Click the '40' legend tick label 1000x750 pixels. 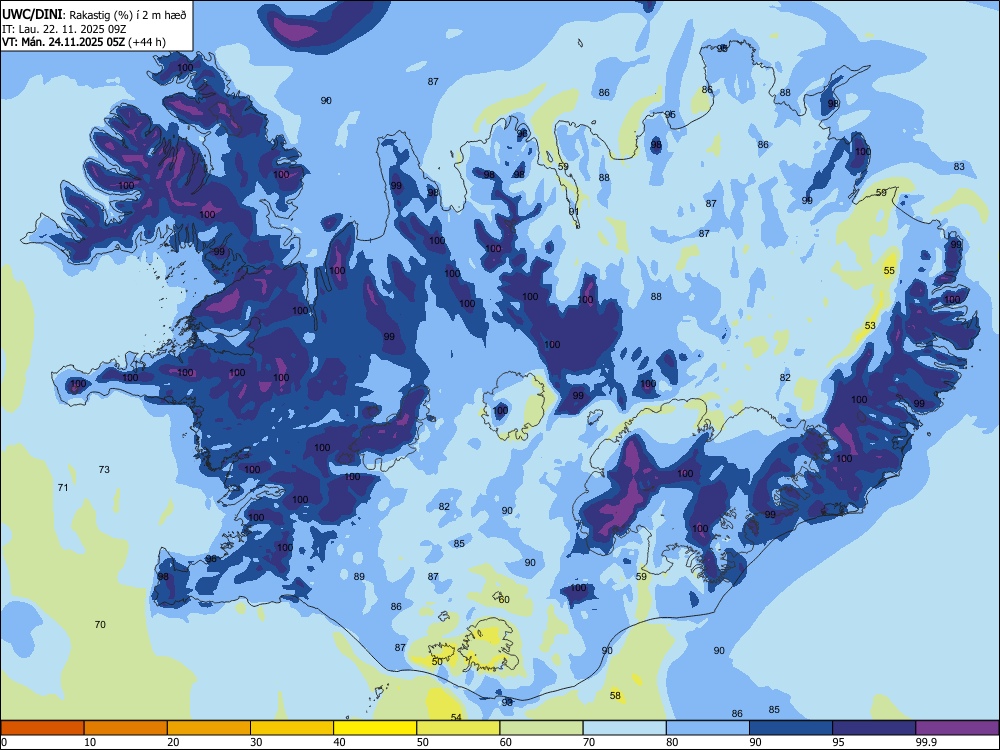tap(339, 742)
